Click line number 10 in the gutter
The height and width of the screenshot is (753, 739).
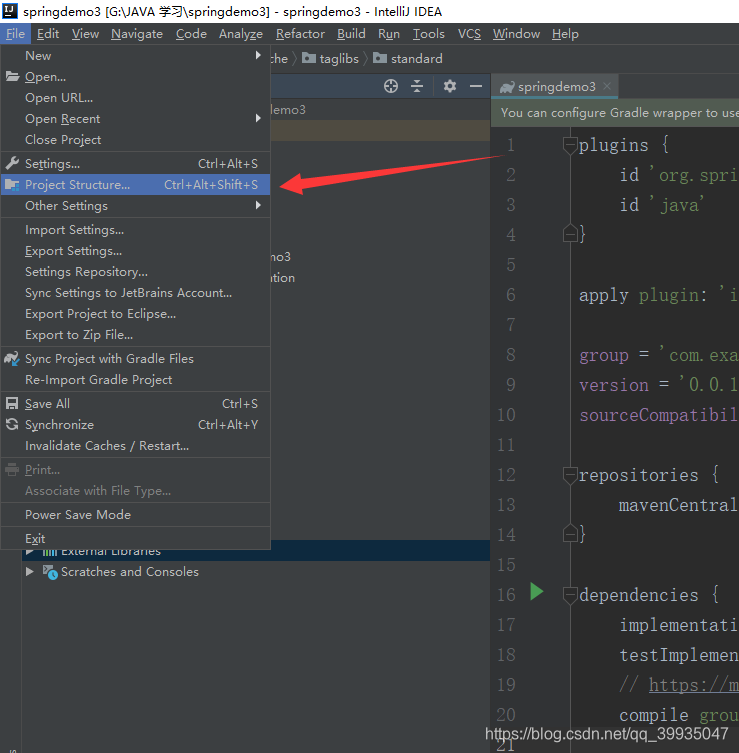(x=507, y=414)
